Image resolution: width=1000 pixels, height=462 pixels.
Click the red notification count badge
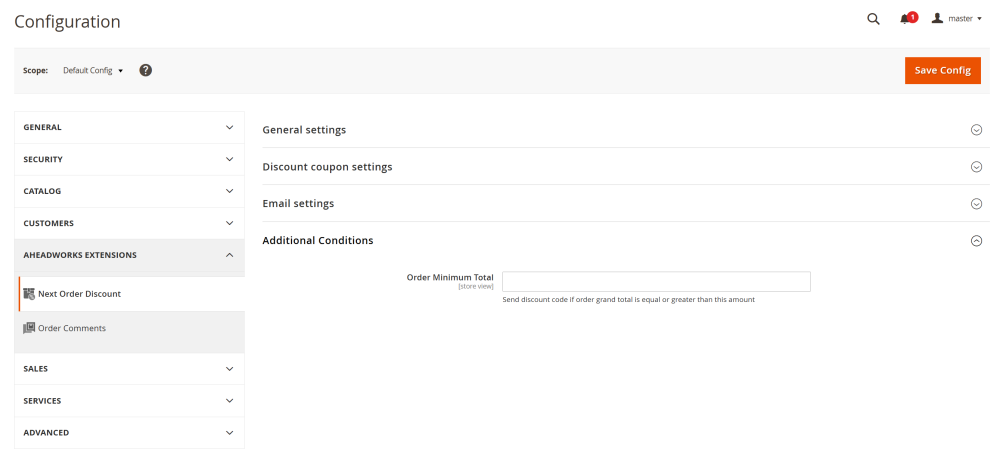(x=913, y=17)
